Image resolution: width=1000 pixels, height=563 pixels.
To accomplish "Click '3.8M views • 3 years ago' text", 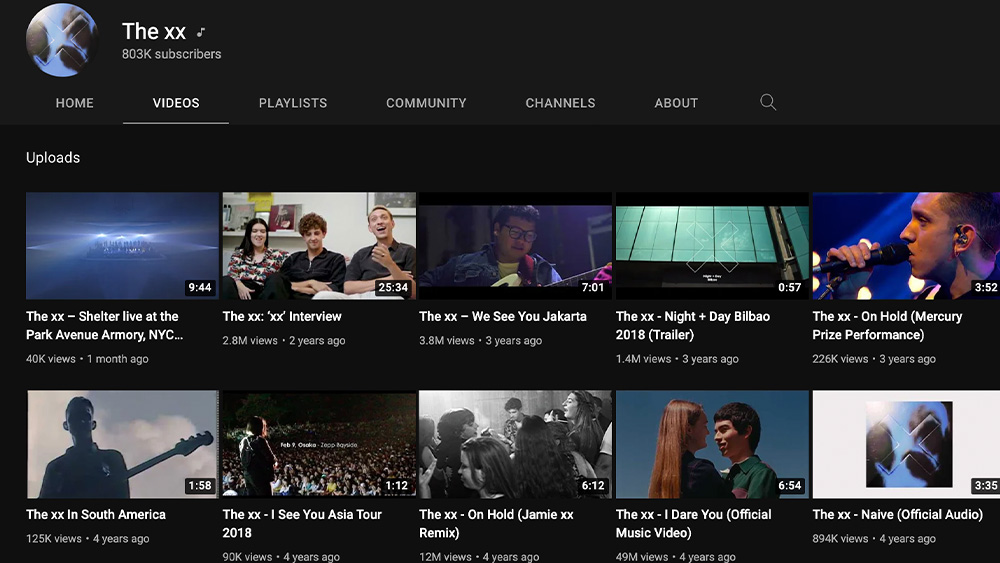I will [x=480, y=340].
